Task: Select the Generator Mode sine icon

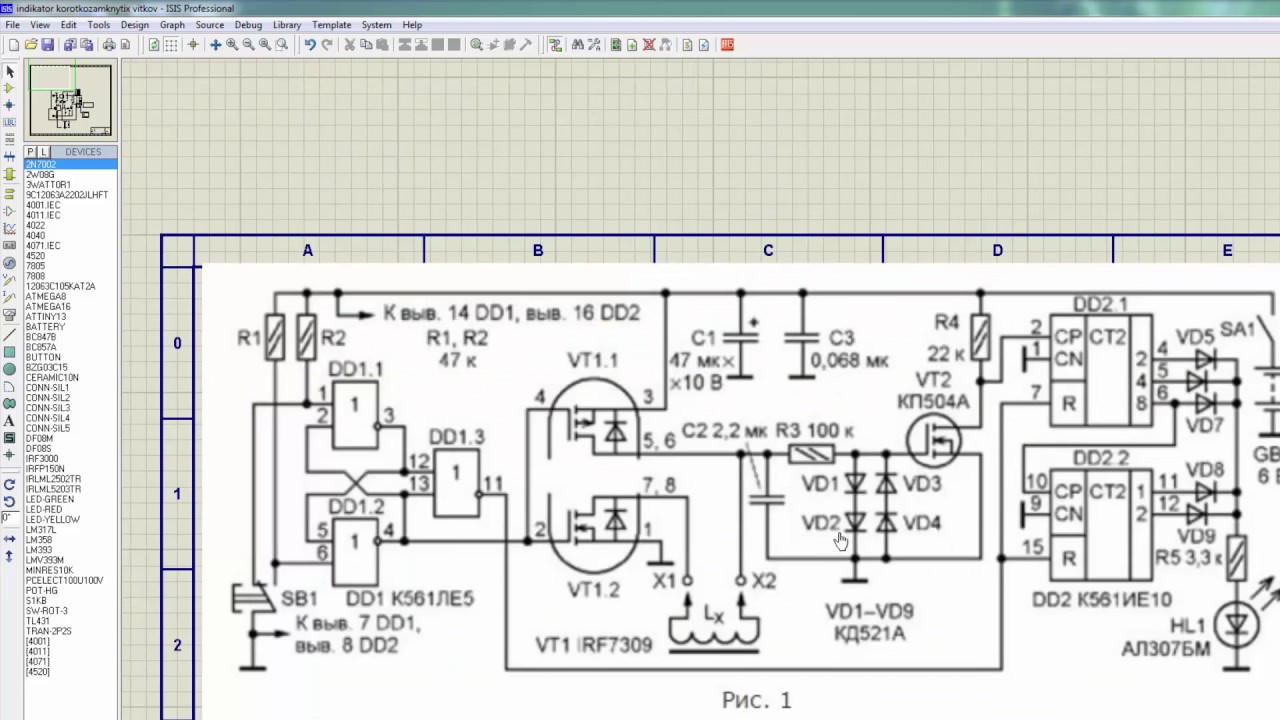Action: click(10, 262)
